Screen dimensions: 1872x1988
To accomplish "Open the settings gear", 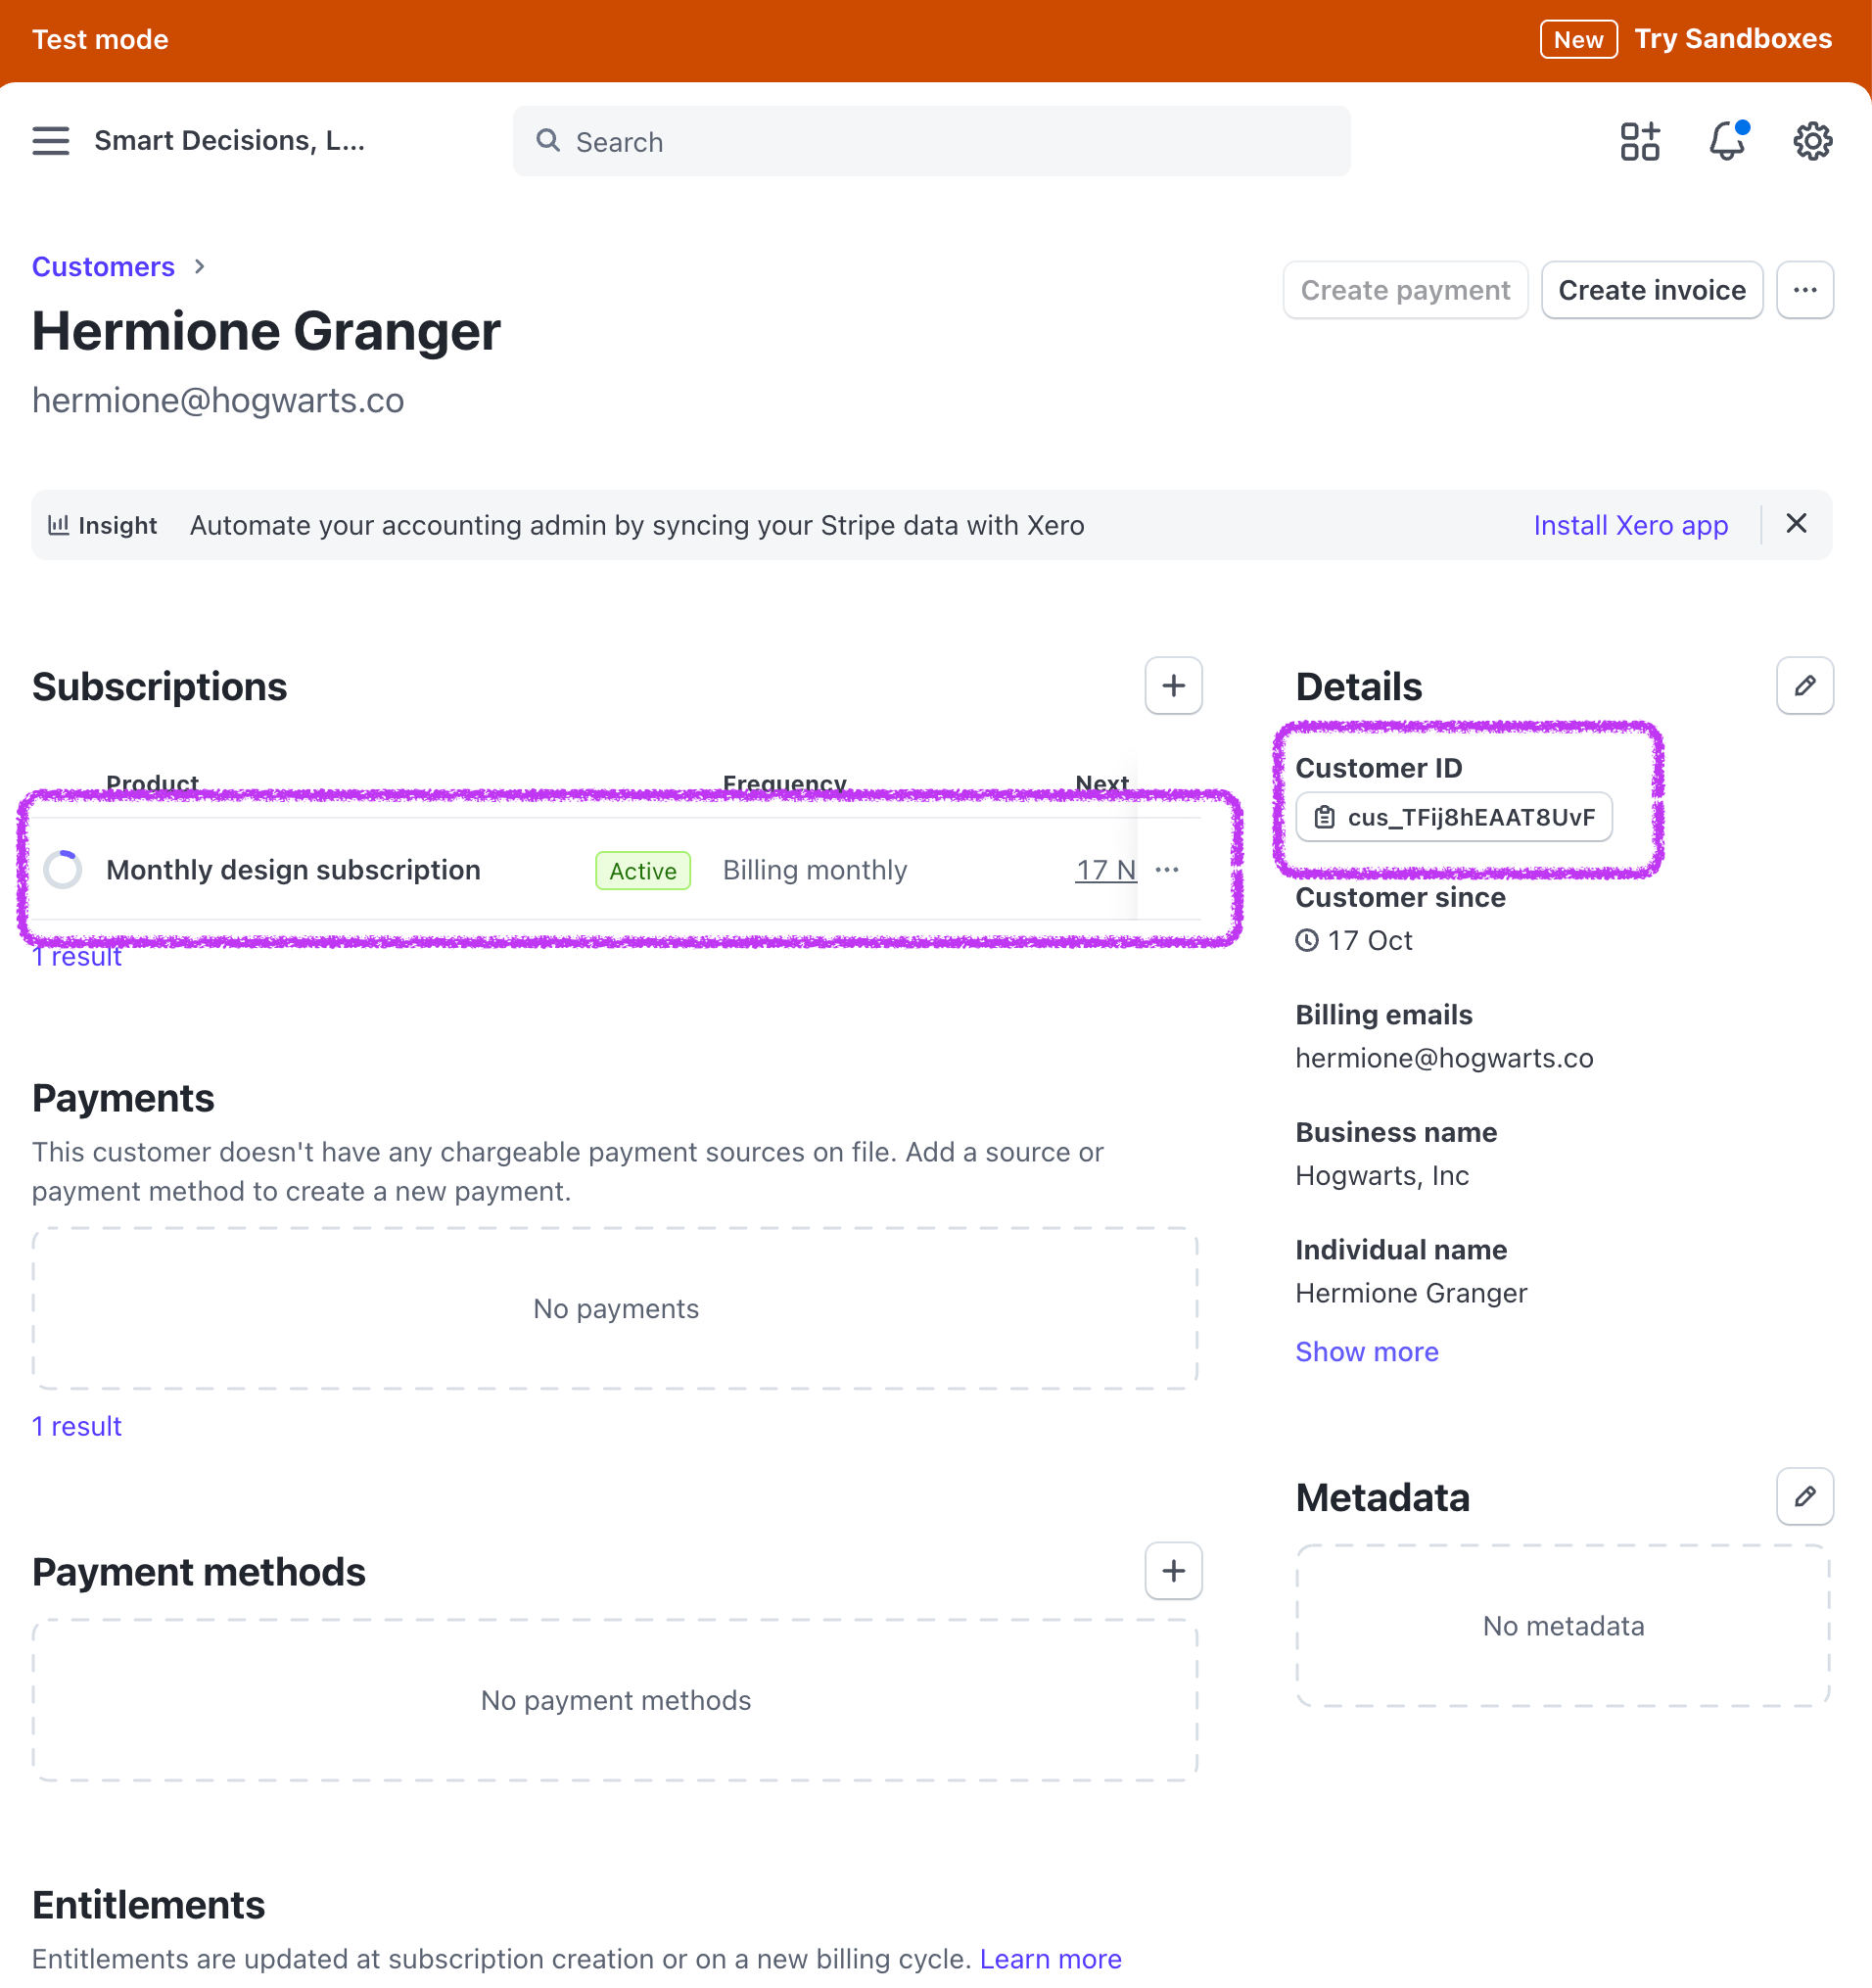I will [1812, 141].
